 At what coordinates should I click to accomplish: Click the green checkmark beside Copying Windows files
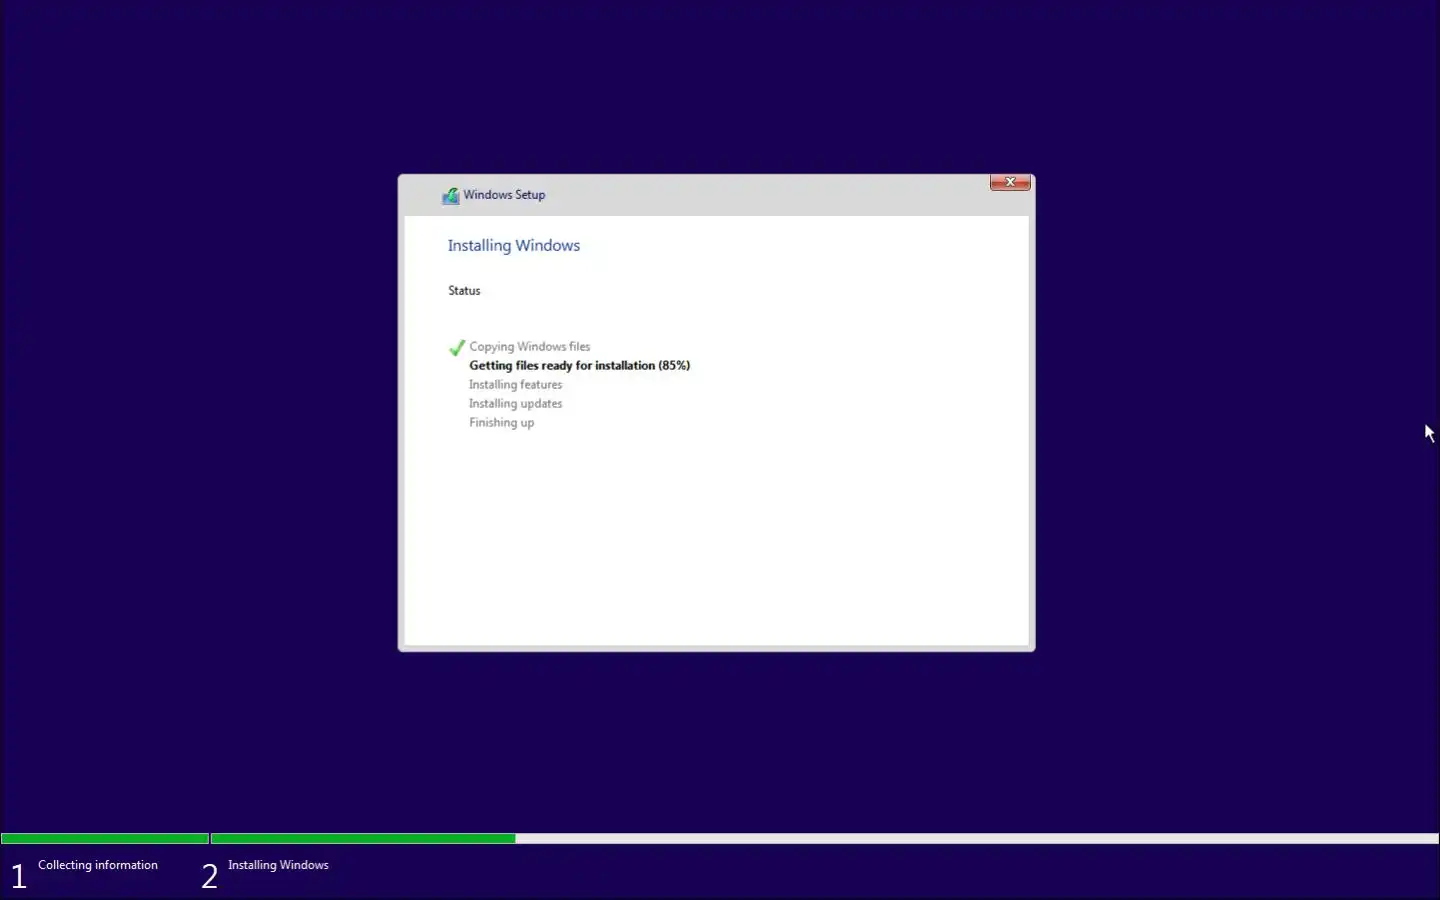[457, 348]
